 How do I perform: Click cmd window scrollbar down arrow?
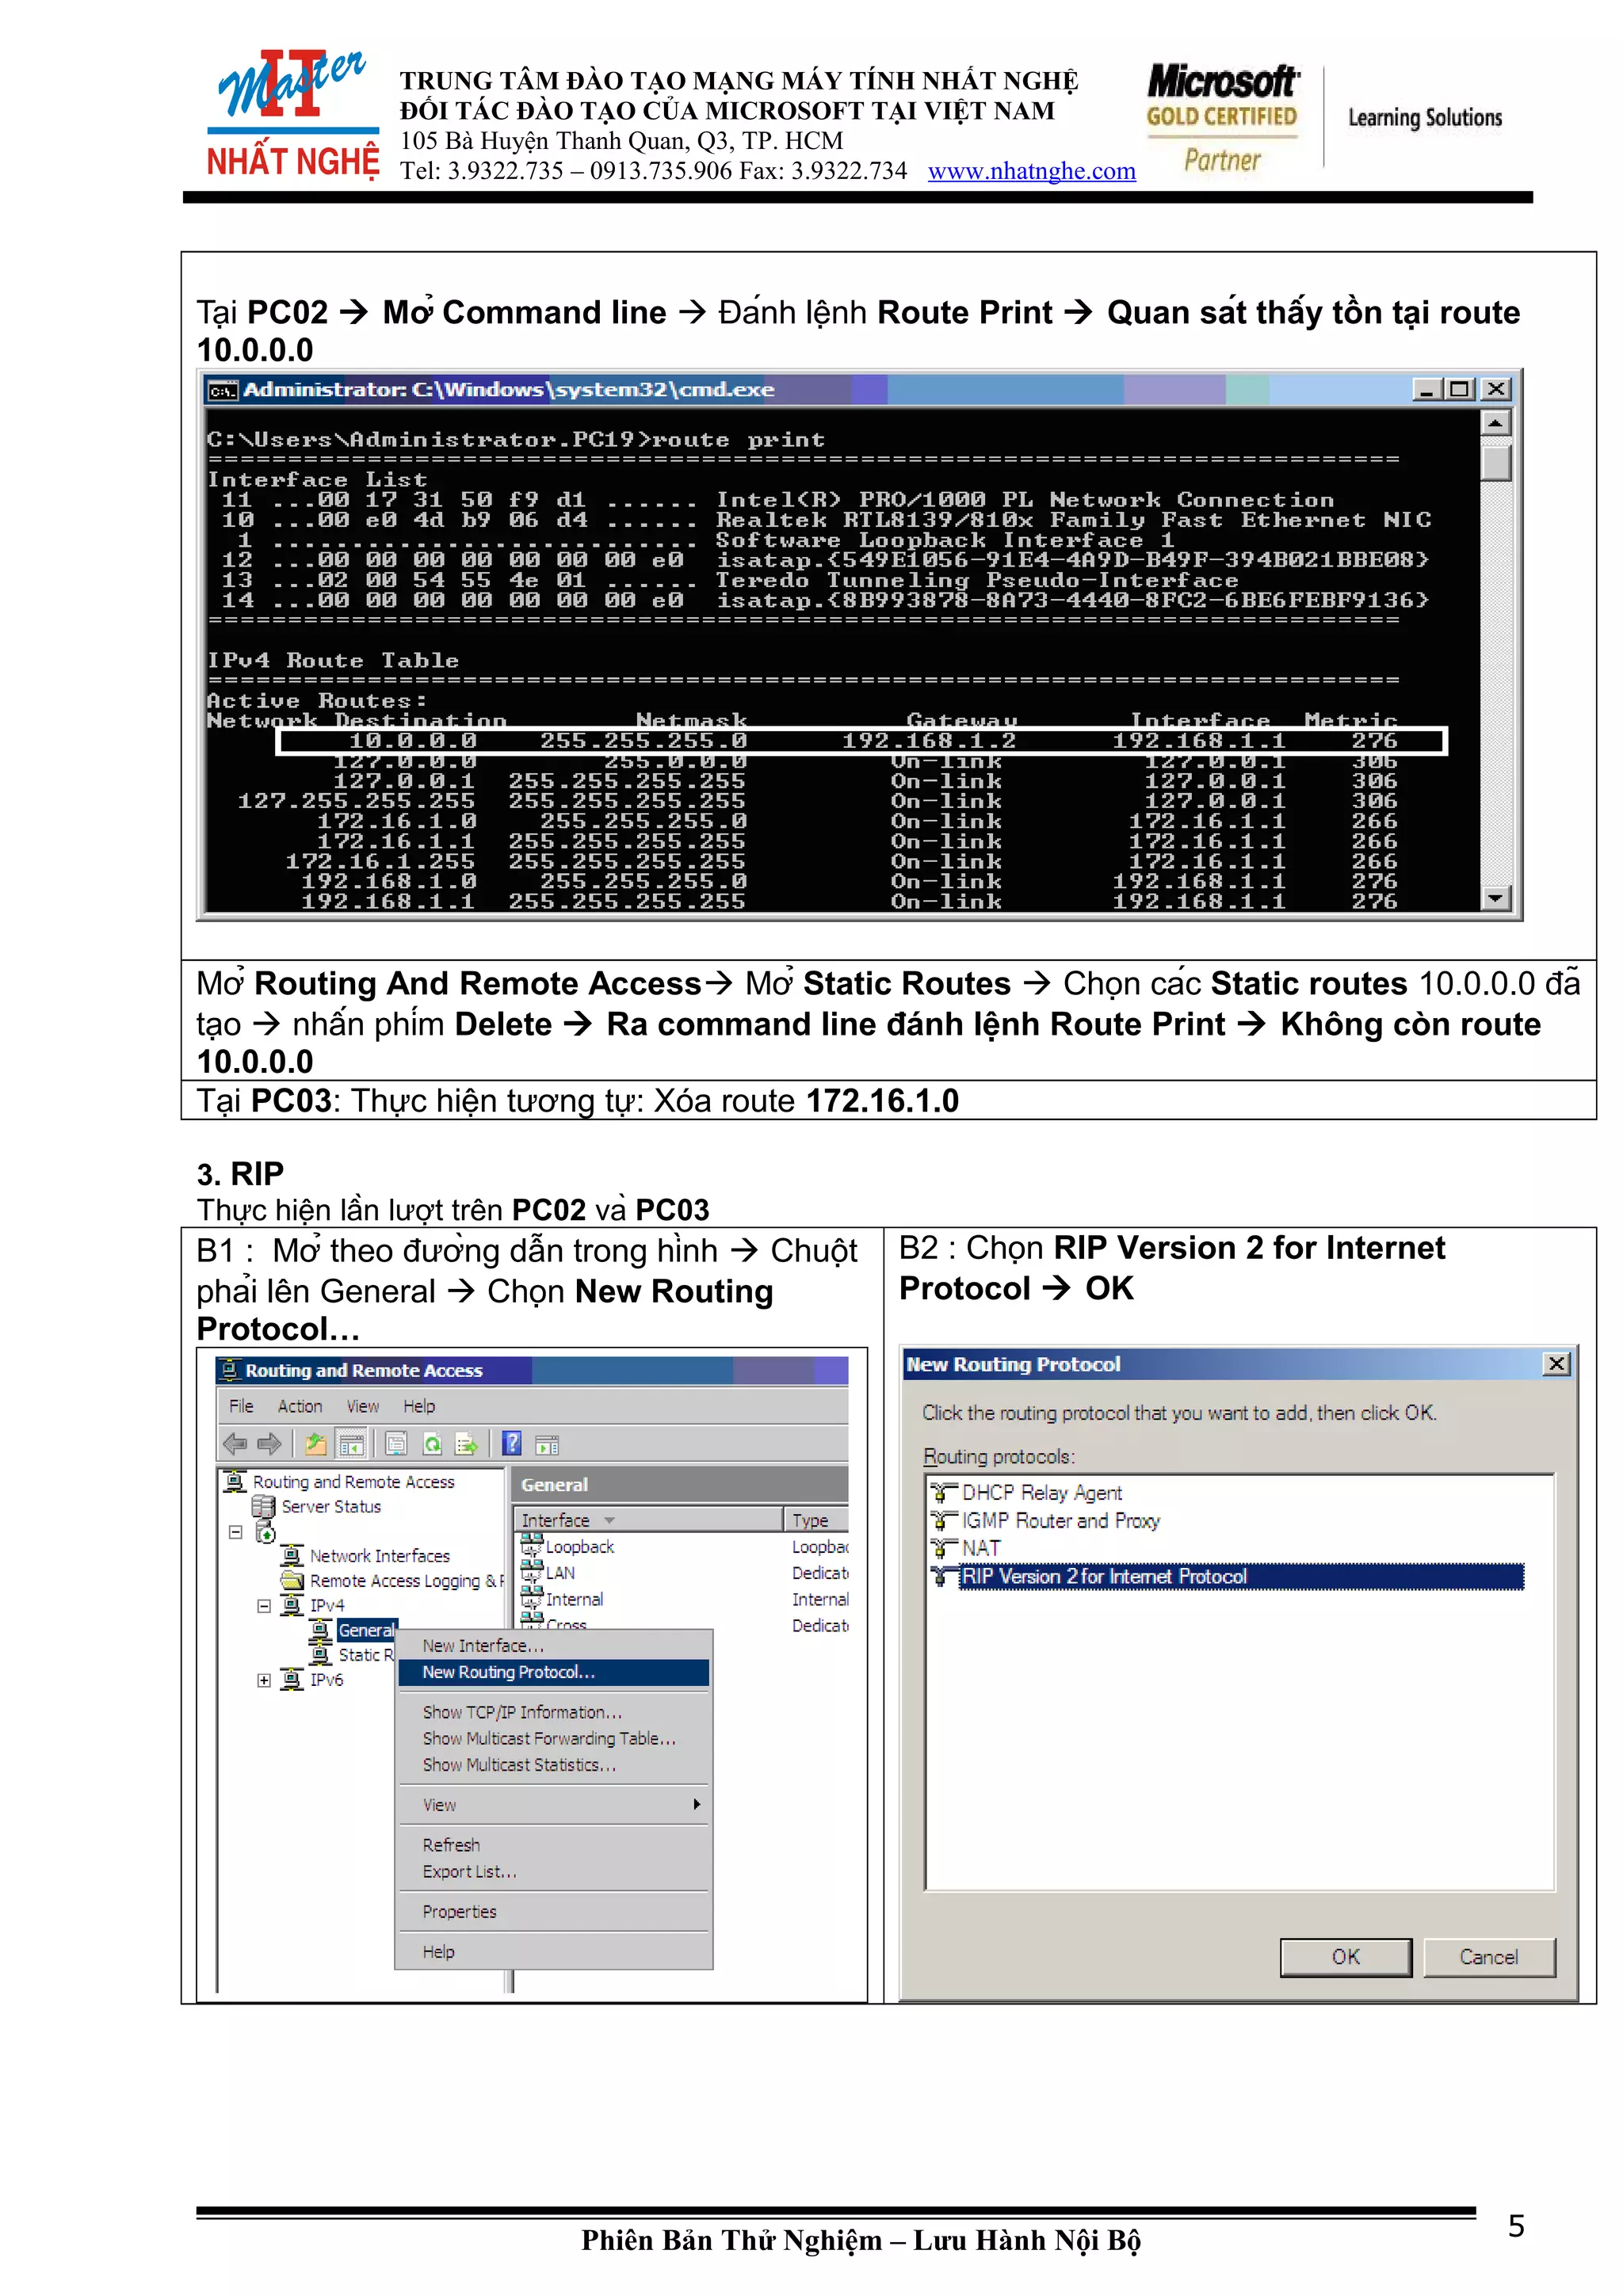pyautogui.click(x=1495, y=898)
